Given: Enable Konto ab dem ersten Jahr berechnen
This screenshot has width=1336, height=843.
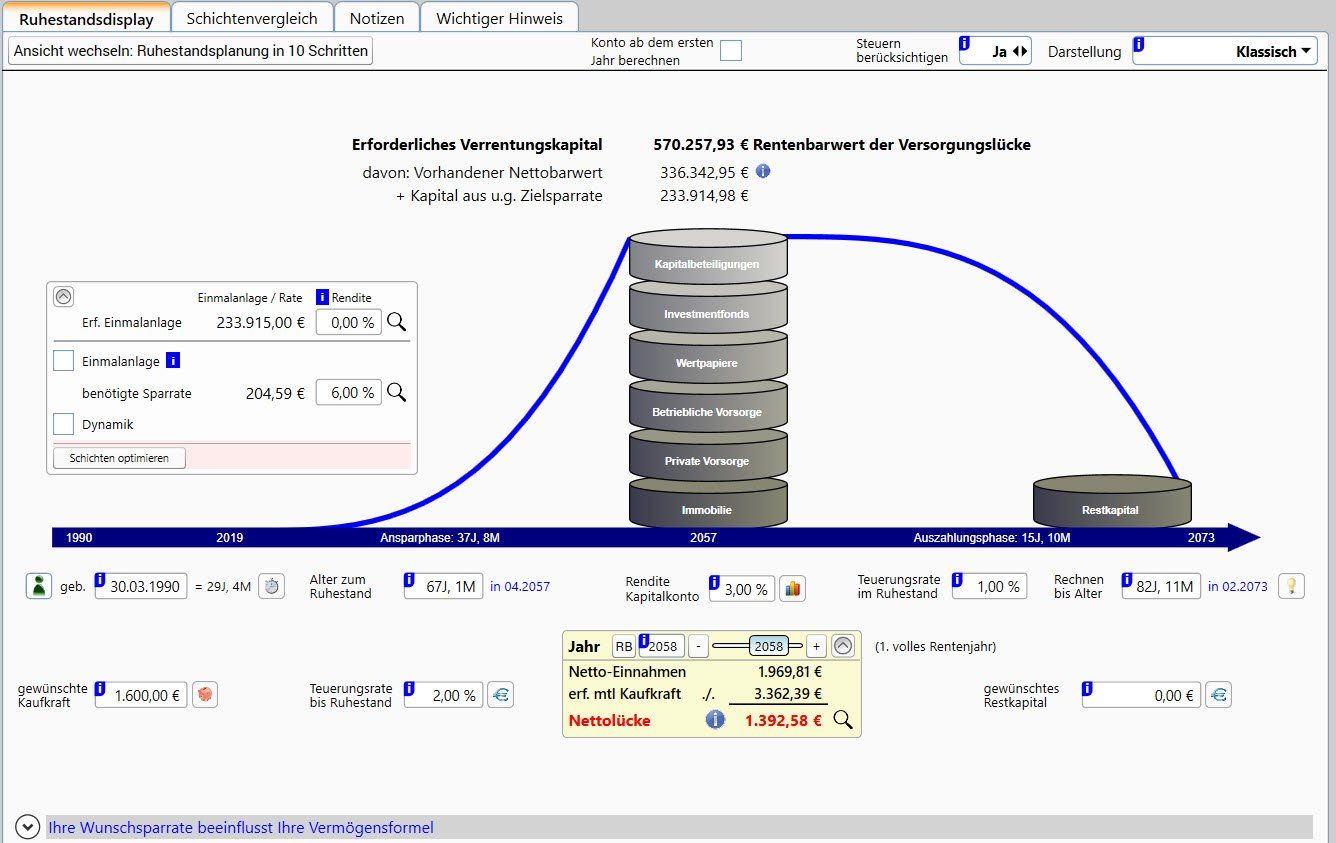Looking at the screenshot, I should (x=731, y=51).
